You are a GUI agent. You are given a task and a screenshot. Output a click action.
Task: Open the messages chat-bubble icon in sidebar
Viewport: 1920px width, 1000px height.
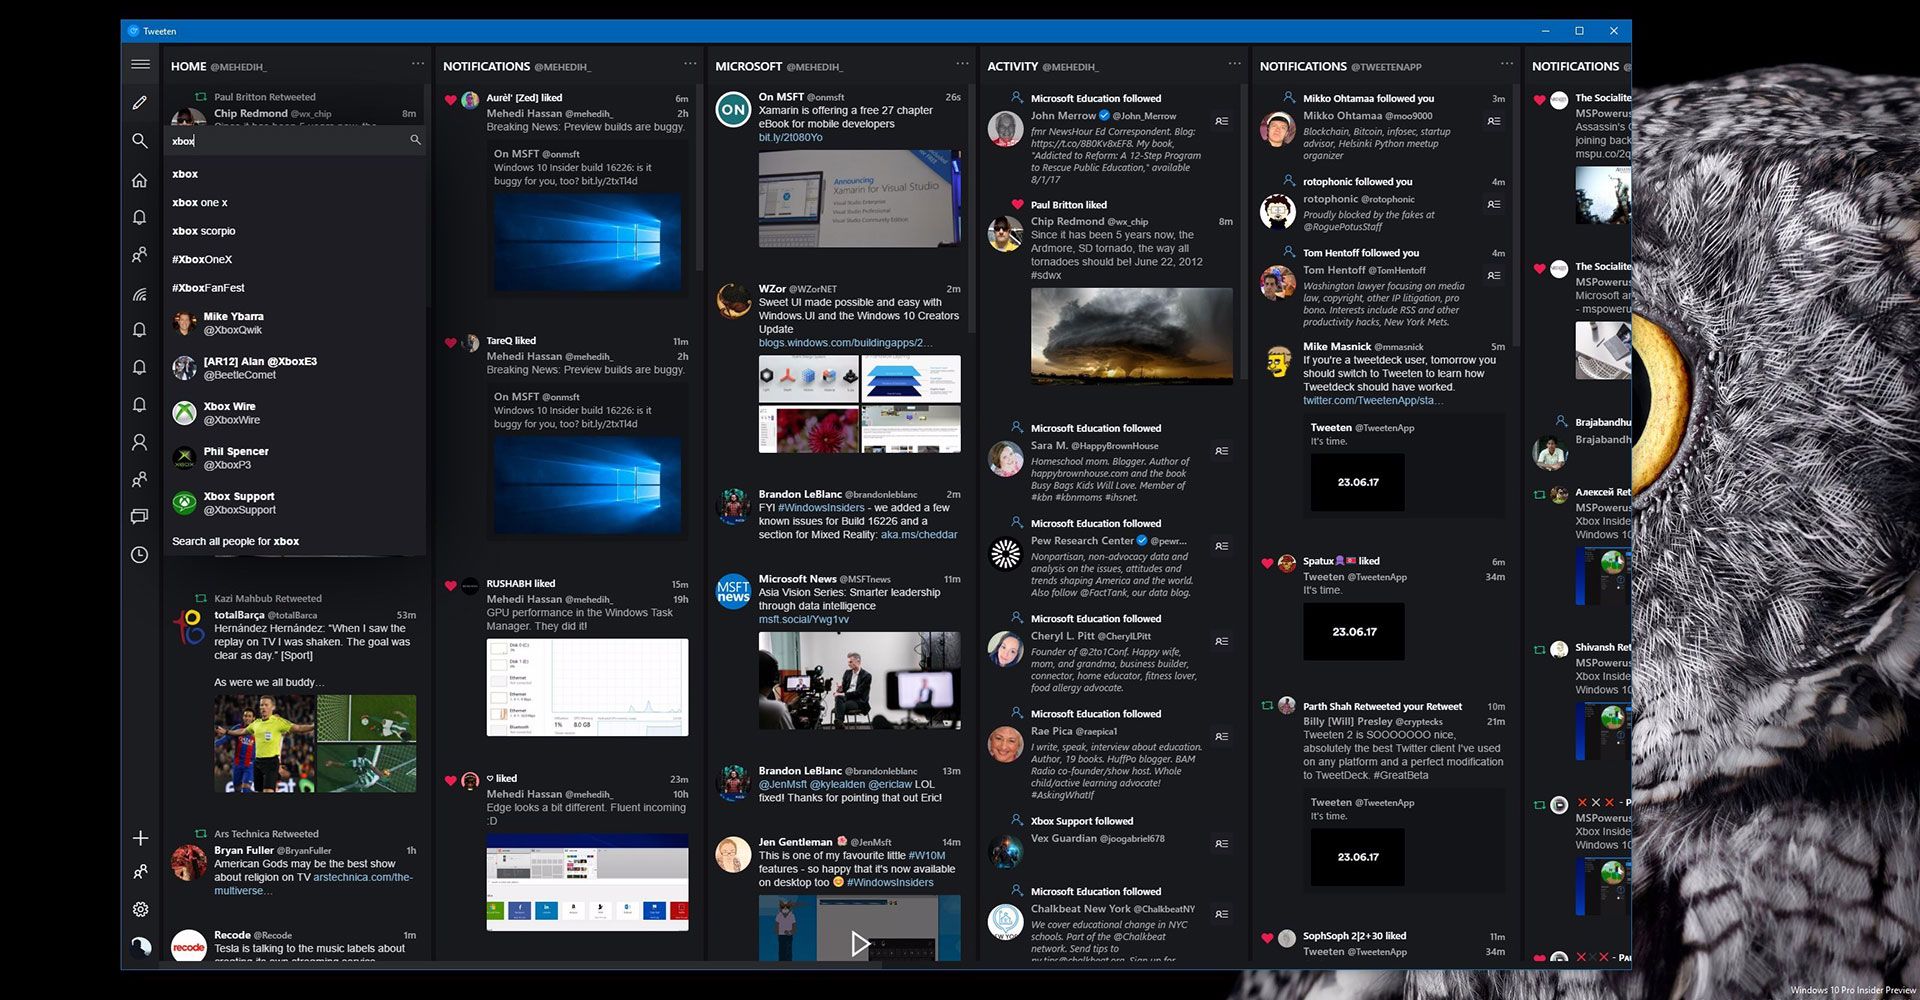click(140, 517)
